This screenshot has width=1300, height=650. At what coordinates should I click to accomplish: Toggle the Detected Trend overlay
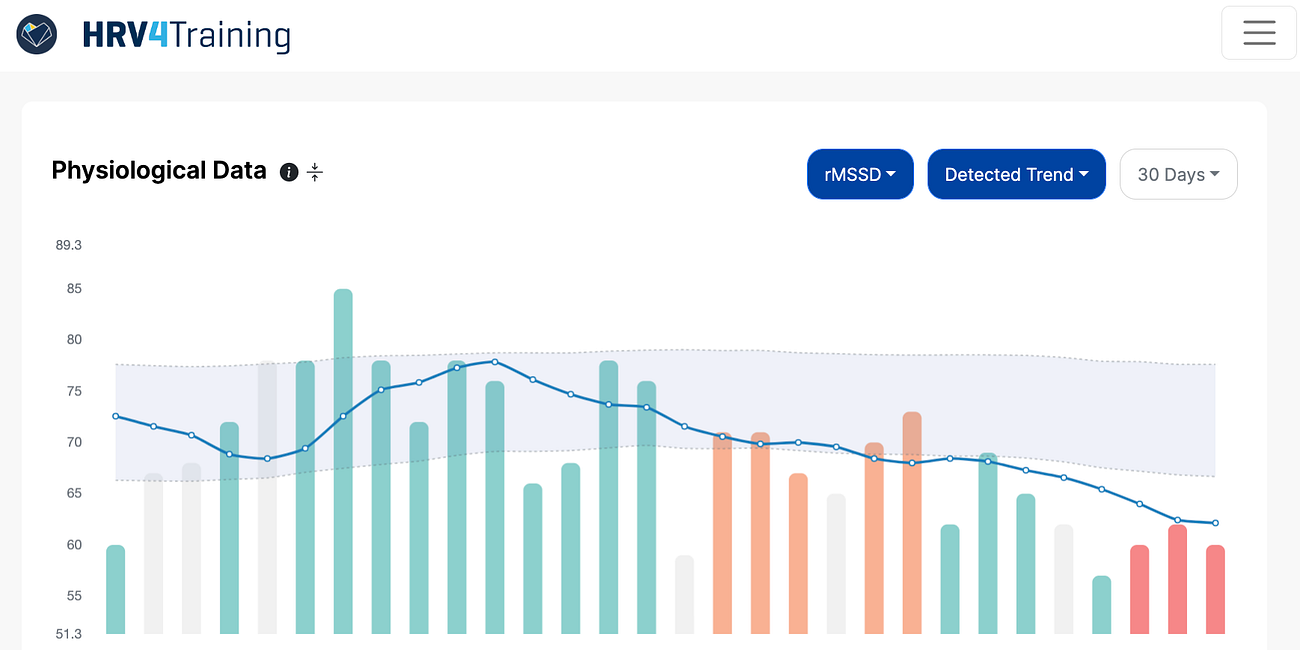[x=1016, y=174]
